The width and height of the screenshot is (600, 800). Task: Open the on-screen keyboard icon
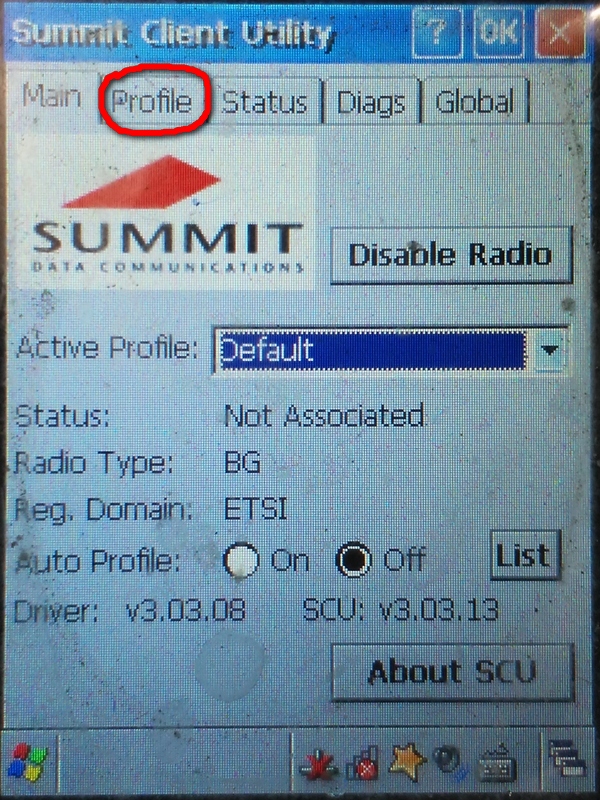(494, 767)
